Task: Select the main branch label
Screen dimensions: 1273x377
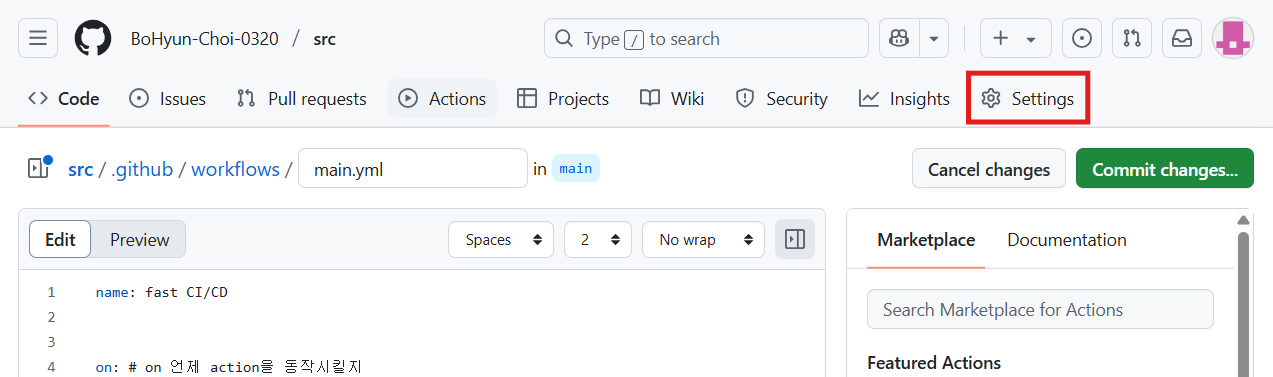Action: (575, 169)
